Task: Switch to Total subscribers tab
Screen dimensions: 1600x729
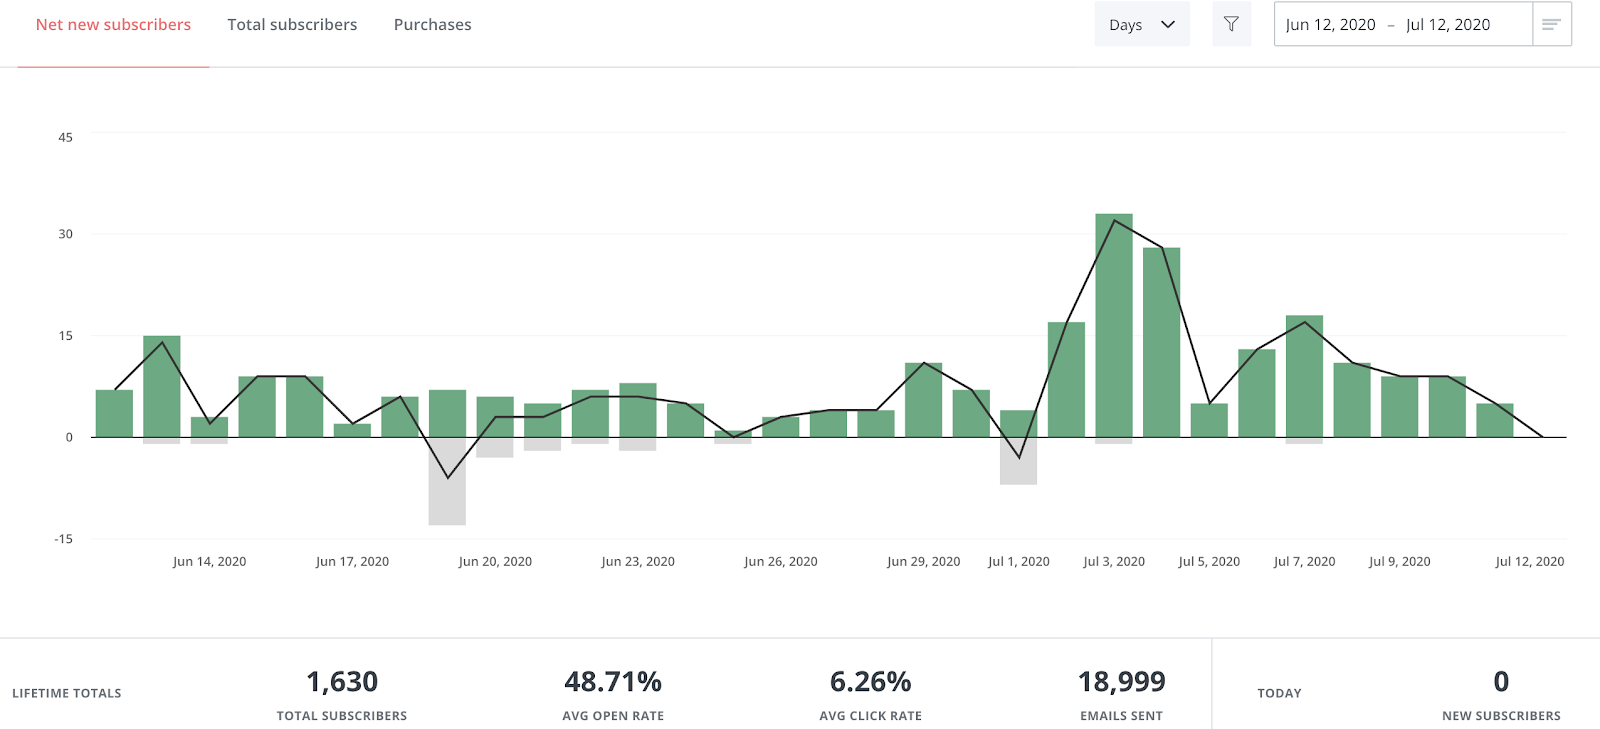Action: point(292,25)
